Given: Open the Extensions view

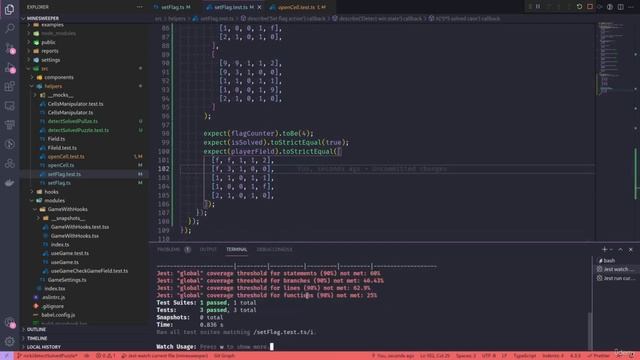Looking at the screenshot, I should tap(9, 87).
